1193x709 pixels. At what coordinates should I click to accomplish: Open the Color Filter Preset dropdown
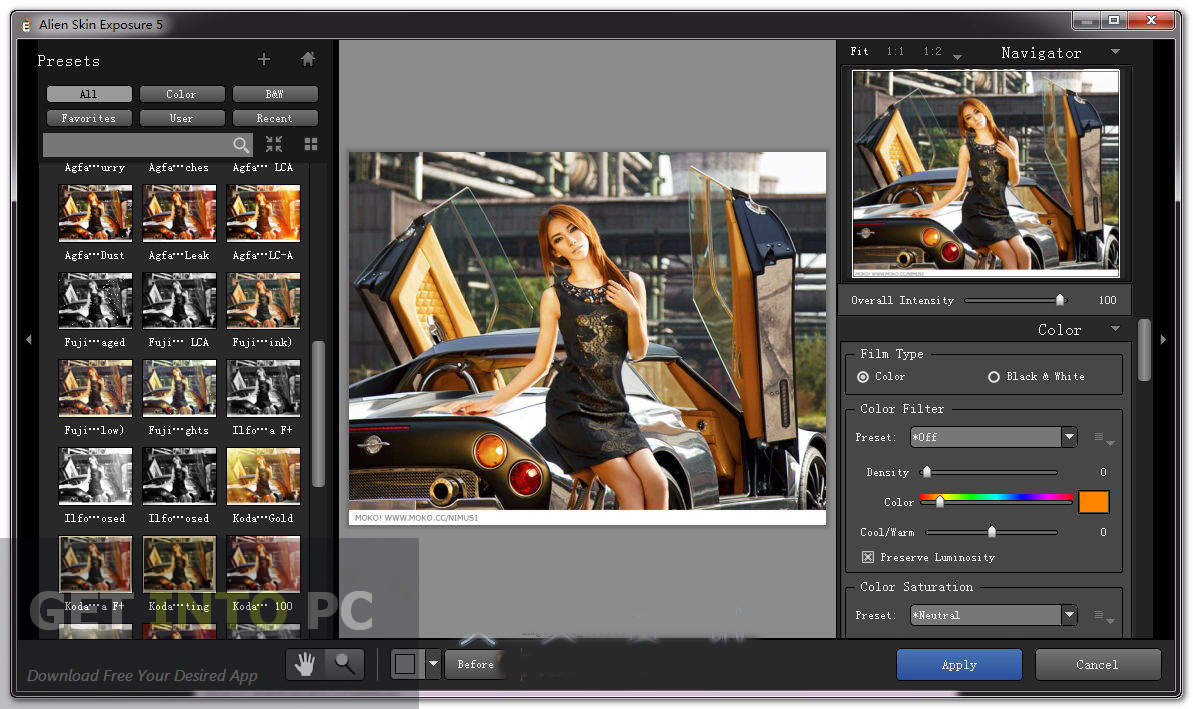(x=994, y=437)
